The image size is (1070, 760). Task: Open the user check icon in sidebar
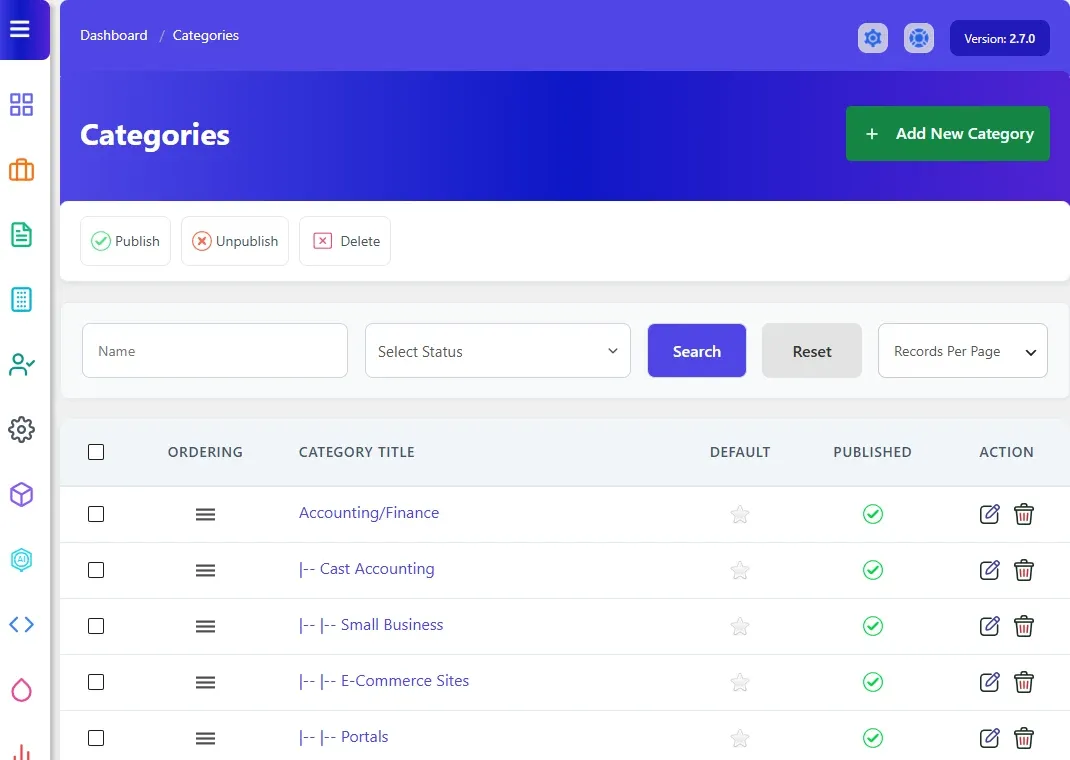pos(21,364)
